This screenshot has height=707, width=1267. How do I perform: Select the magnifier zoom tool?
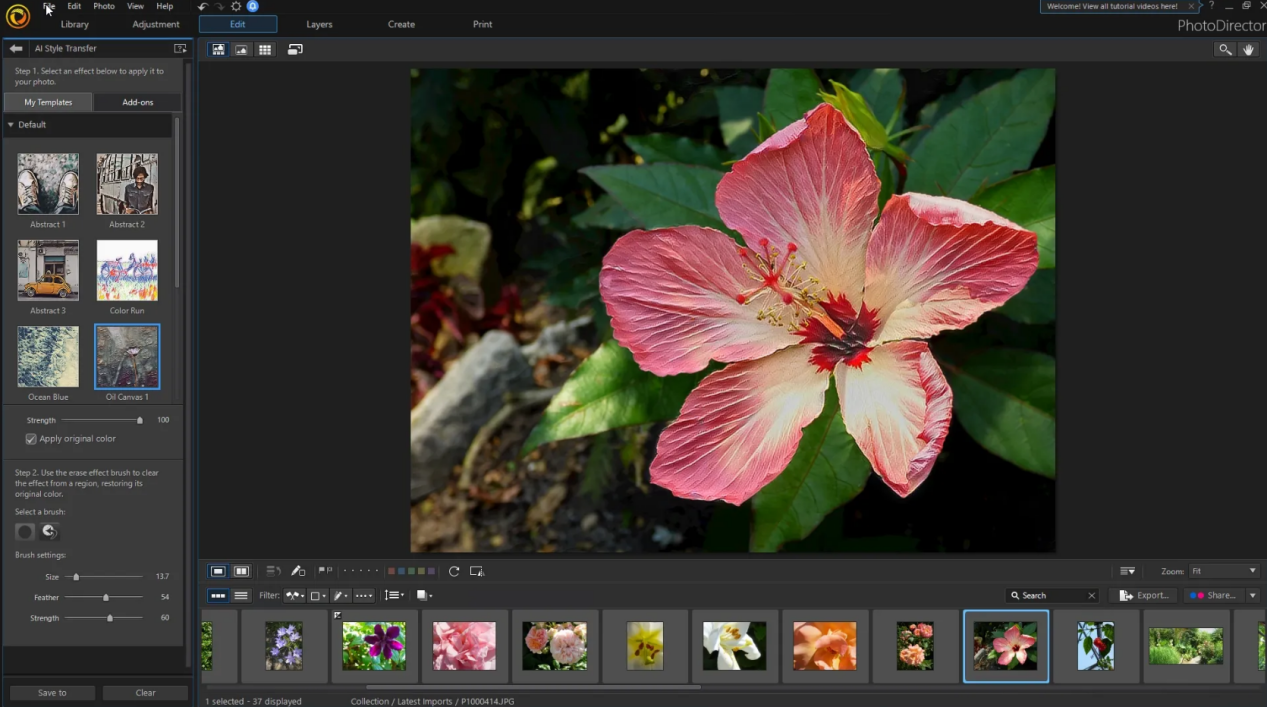[1224, 49]
